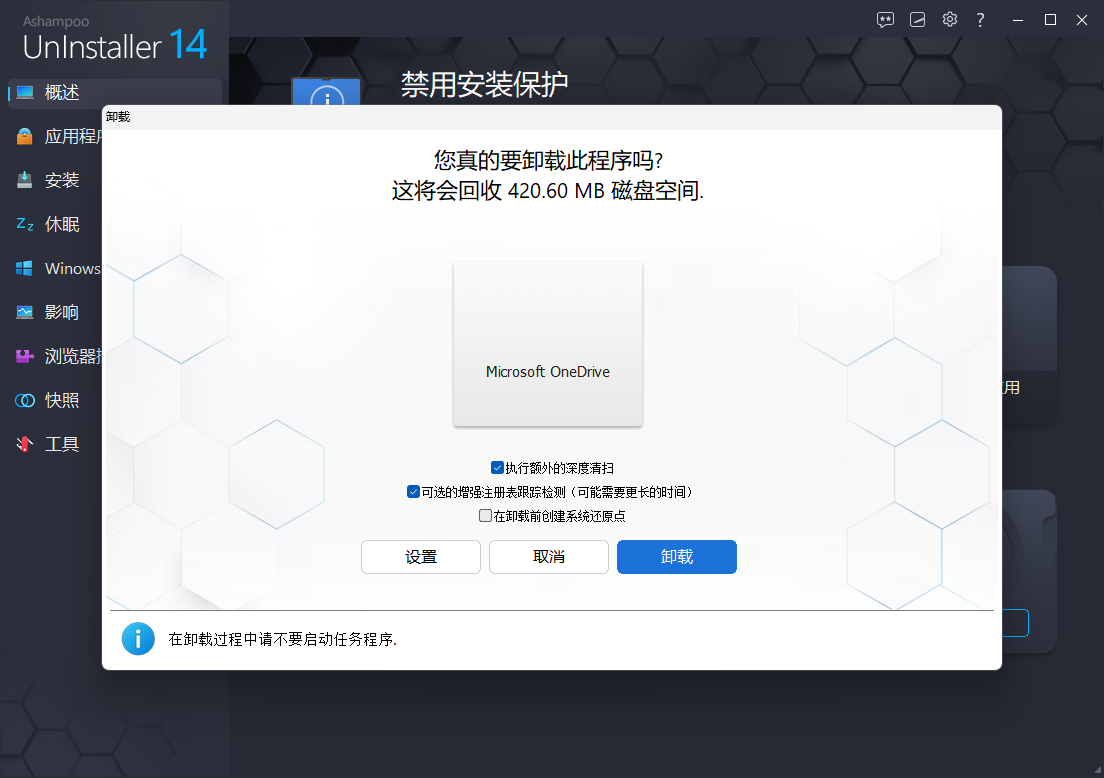
Task: Click the Microsoft OneDrive program tile
Action: pos(548,344)
